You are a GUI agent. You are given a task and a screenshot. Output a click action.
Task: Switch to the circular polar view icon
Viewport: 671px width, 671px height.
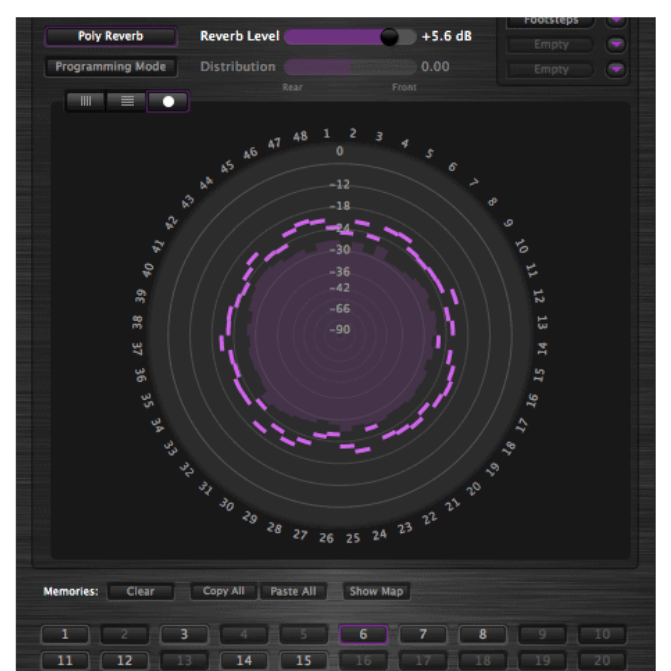point(168,101)
